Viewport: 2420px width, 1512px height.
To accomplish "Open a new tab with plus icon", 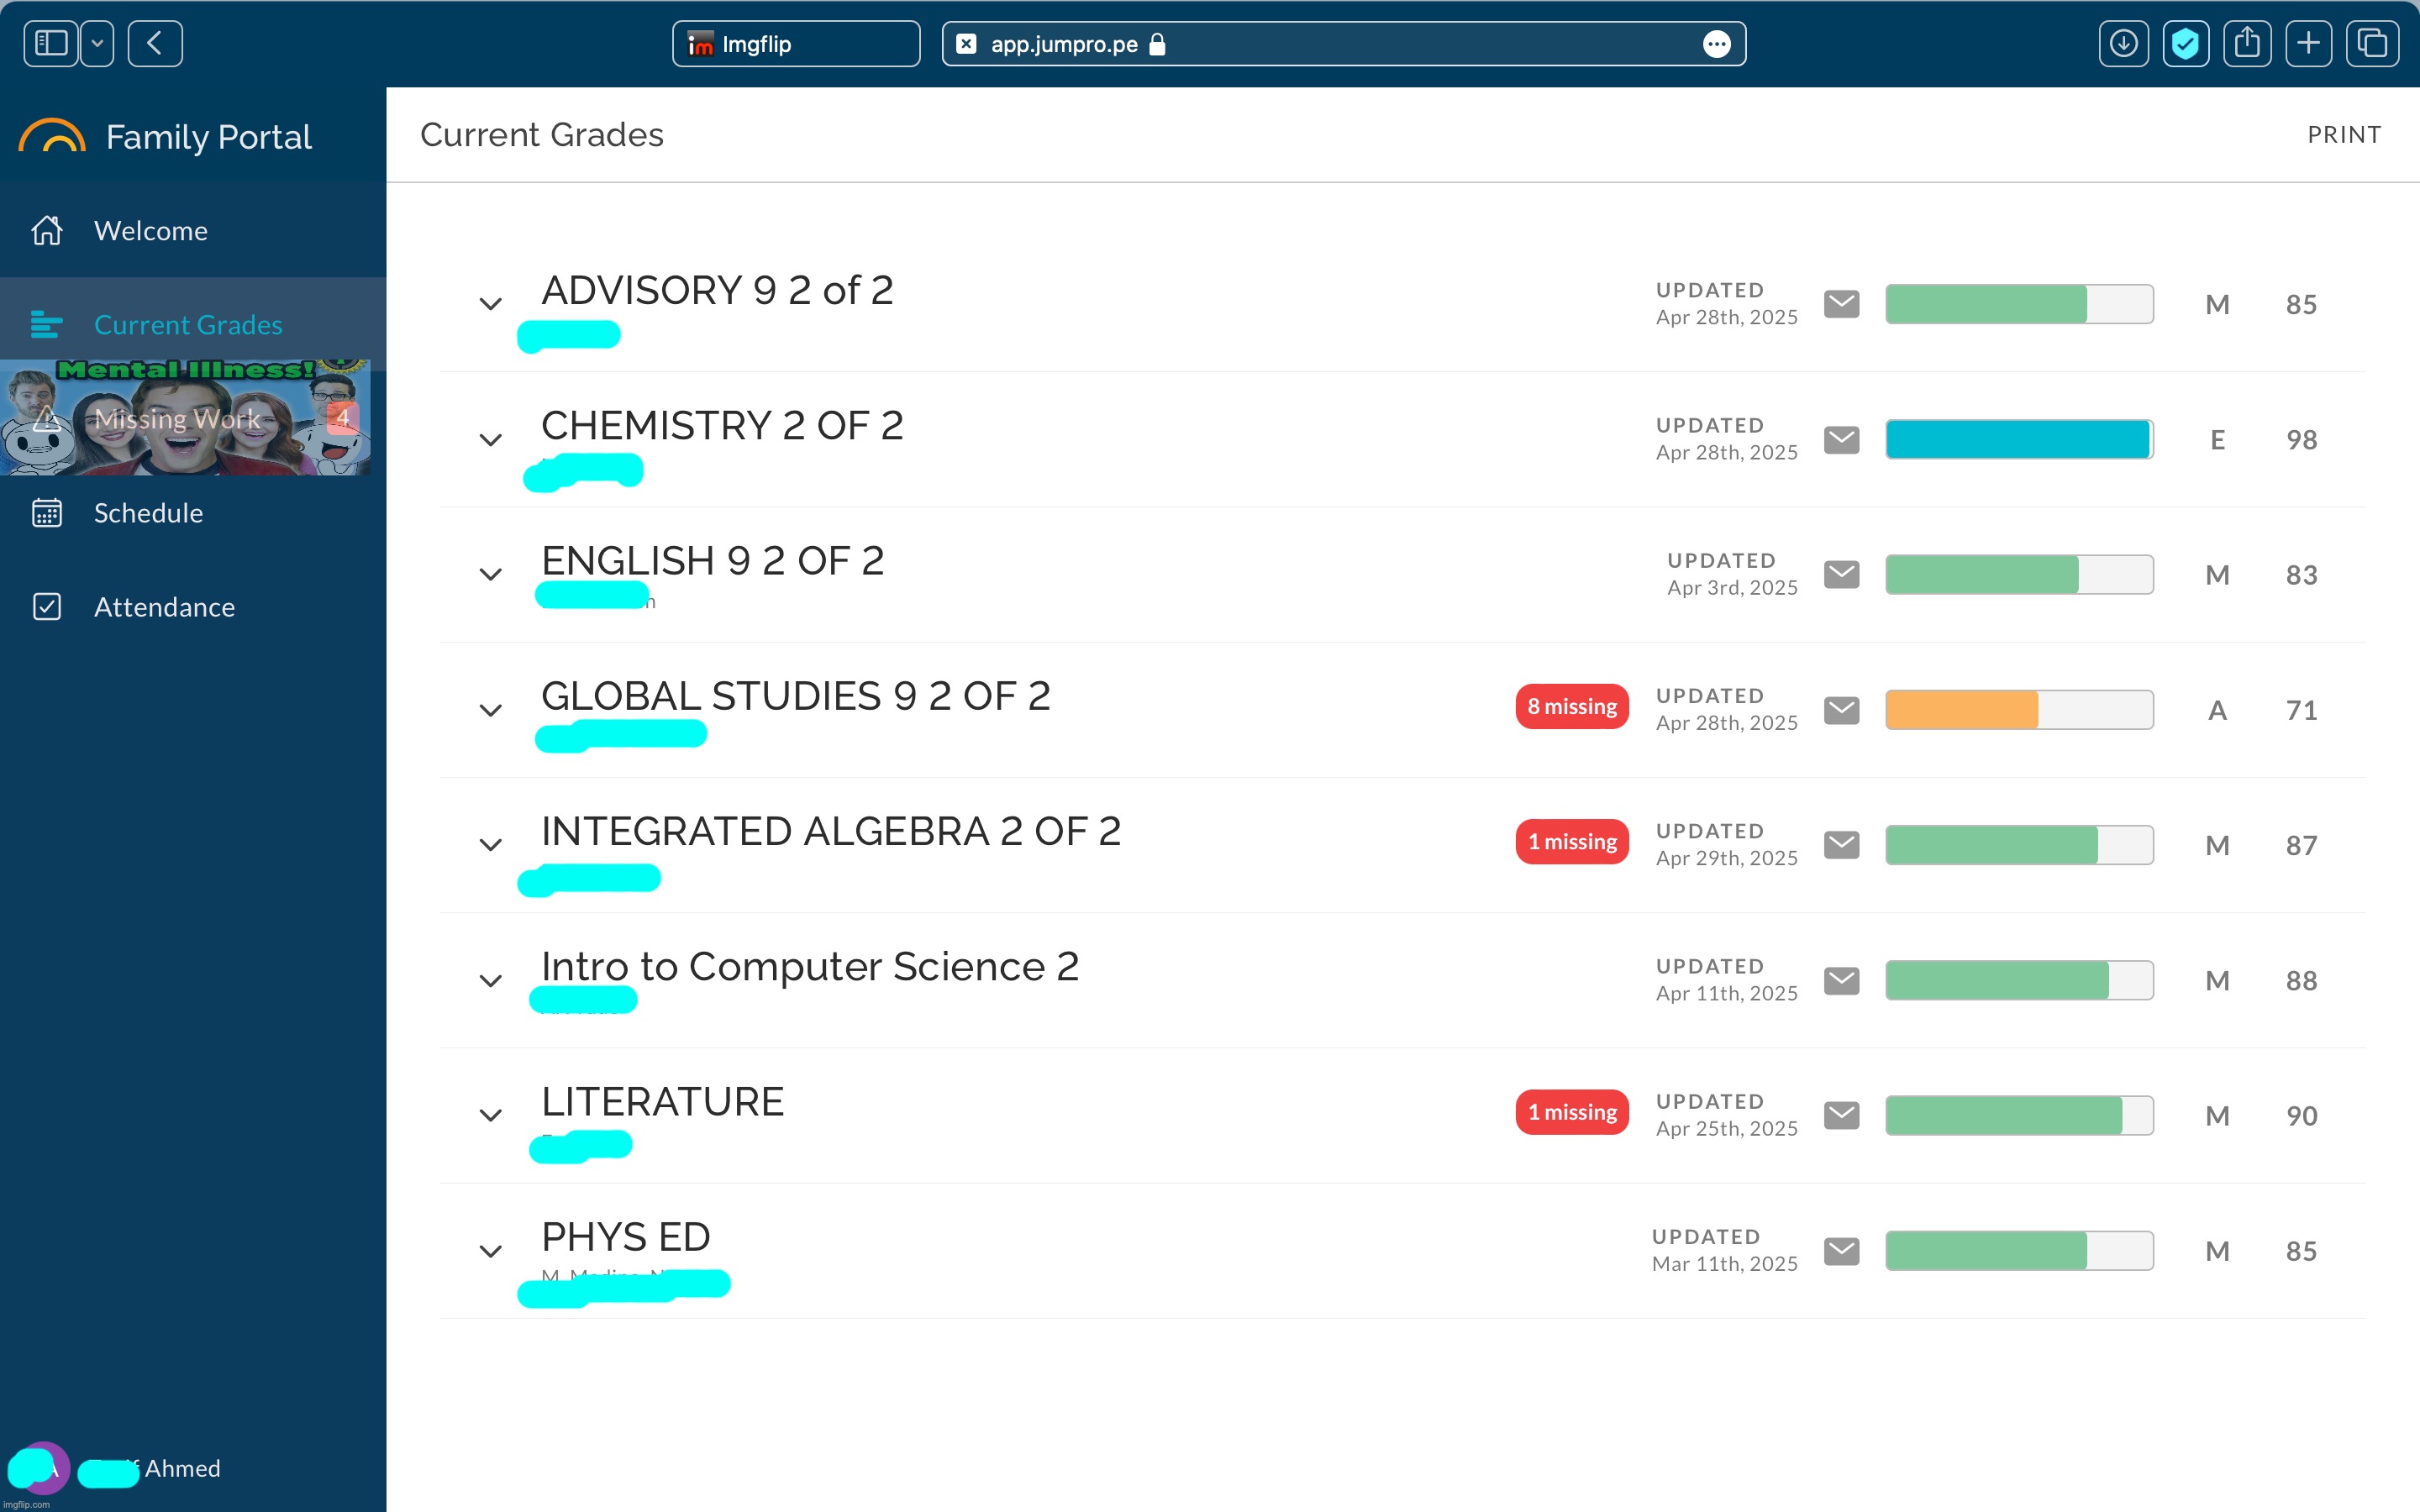I will [x=2309, y=44].
